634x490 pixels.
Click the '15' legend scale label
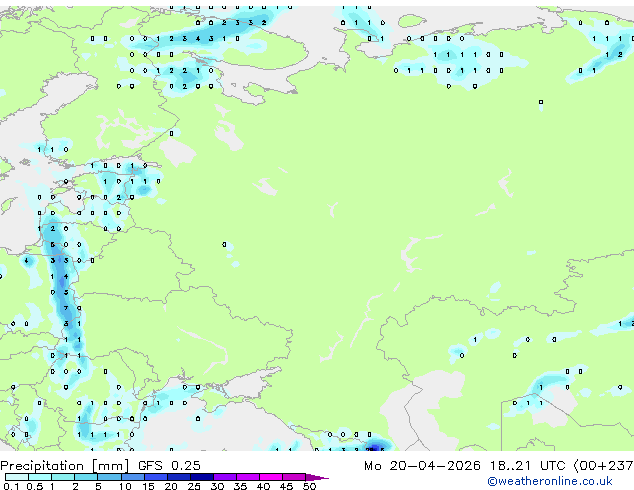148,486
